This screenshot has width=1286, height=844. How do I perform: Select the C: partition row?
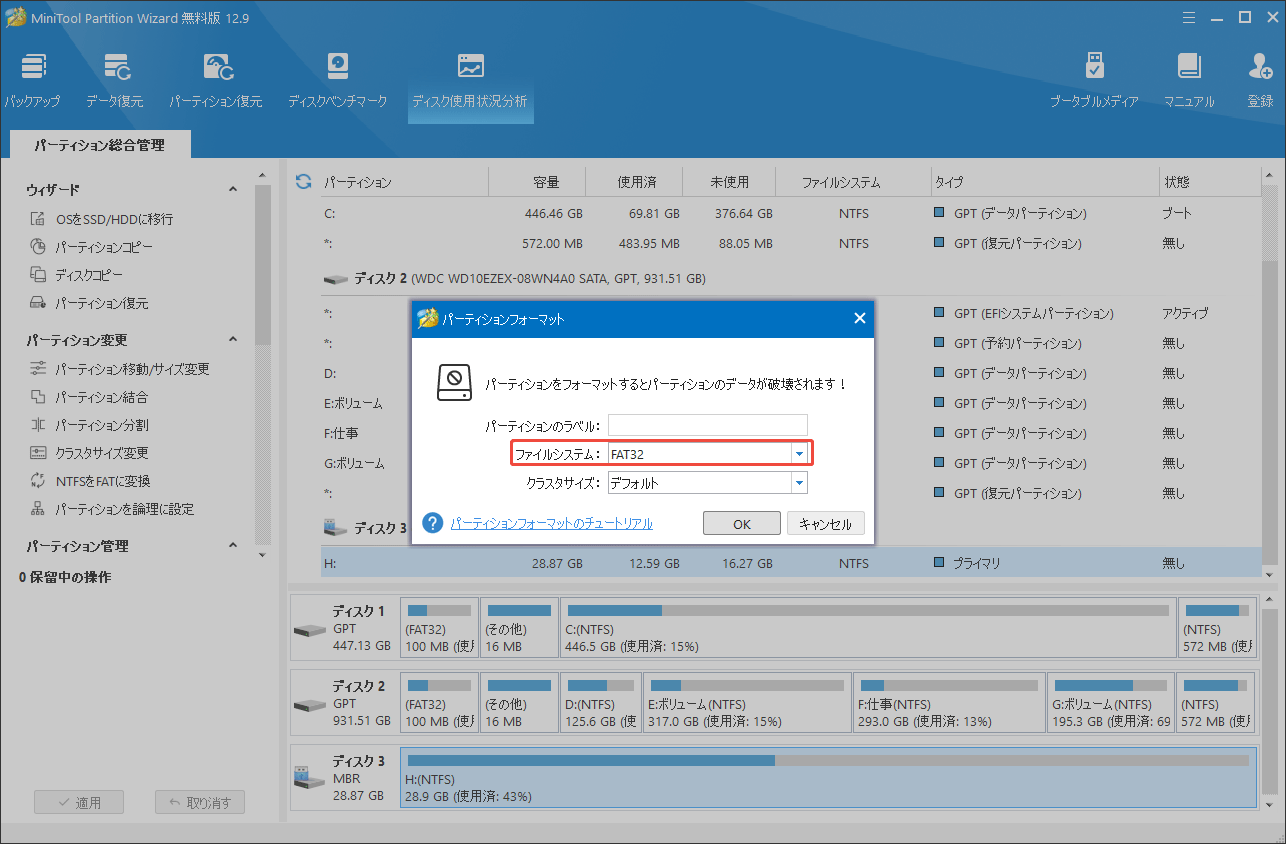click(791, 213)
